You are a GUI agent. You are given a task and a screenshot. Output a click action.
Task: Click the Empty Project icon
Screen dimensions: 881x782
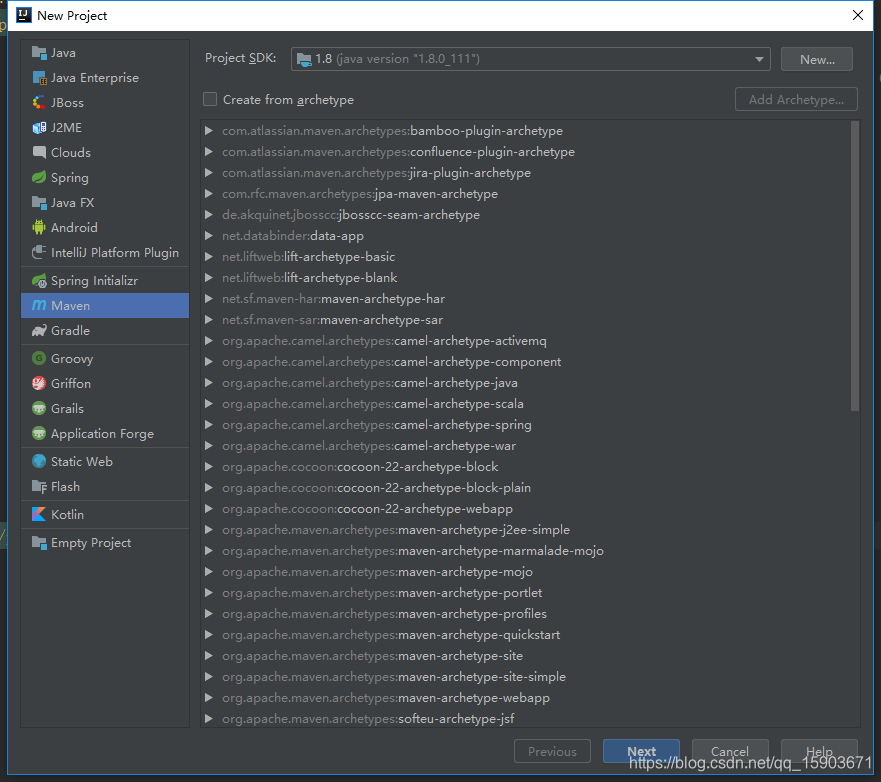tap(39, 543)
